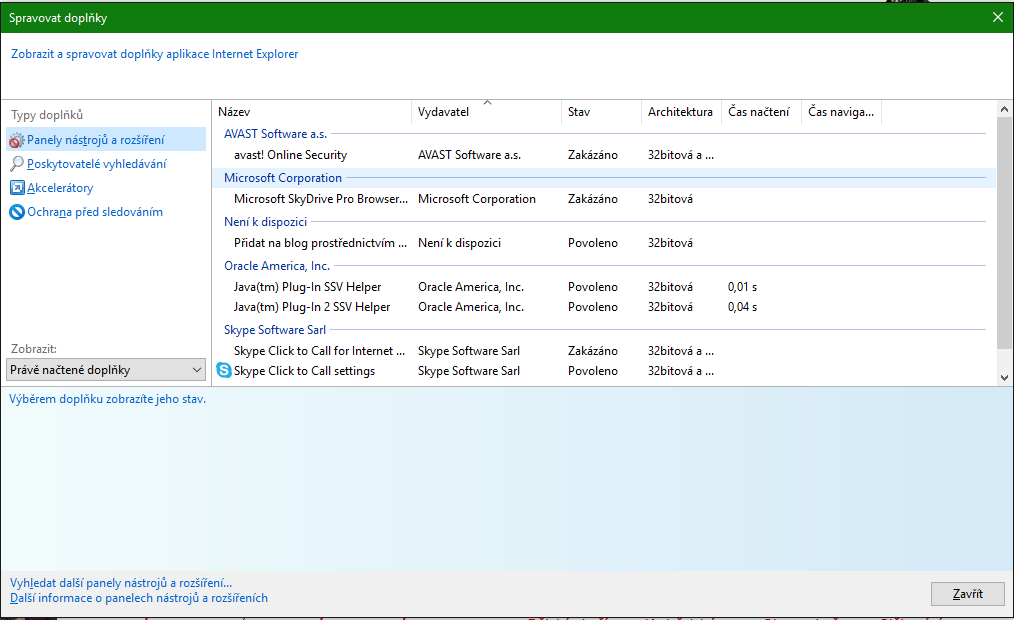Click the scrollbar up arrow in add-on list

(x=1005, y=108)
